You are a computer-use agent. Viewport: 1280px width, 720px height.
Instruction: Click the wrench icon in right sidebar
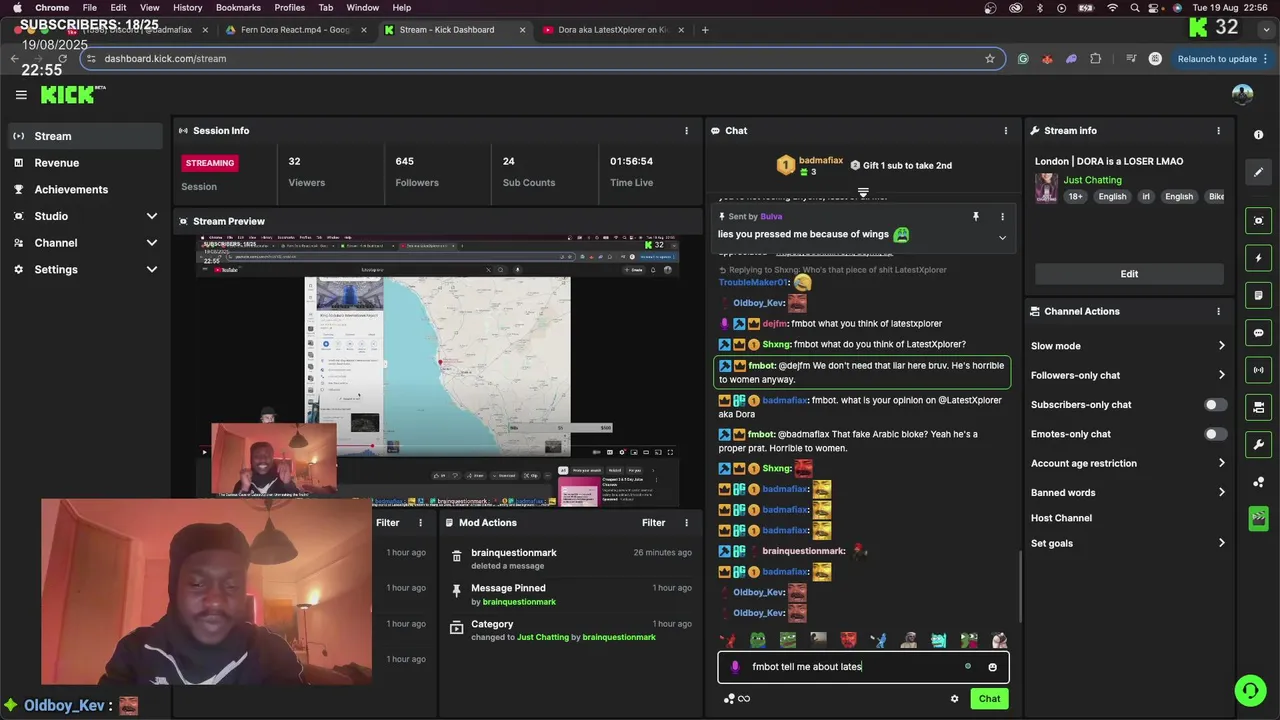(x=1259, y=444)
